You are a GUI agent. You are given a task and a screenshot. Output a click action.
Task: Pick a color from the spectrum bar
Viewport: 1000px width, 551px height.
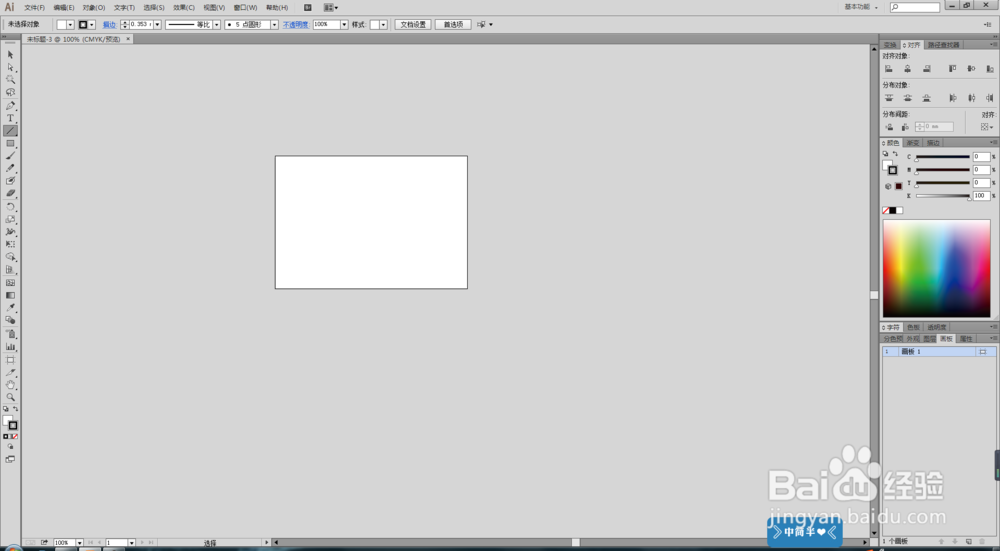(936, 268)
